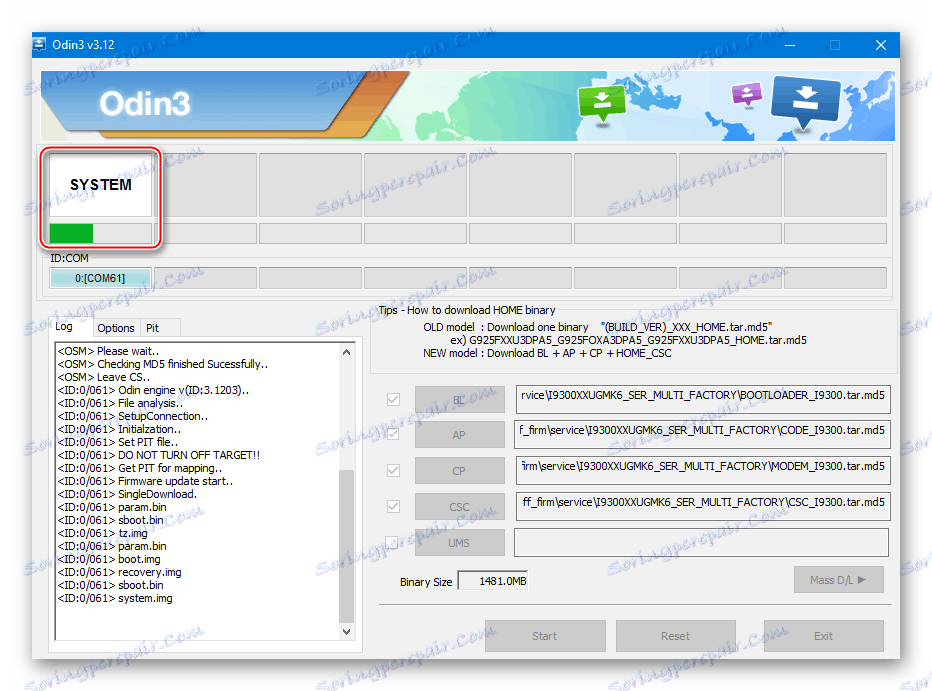Click the CODE_I9300 file path field
The width and height of the screenshot is (932, 691).
[x=703, y=435]
